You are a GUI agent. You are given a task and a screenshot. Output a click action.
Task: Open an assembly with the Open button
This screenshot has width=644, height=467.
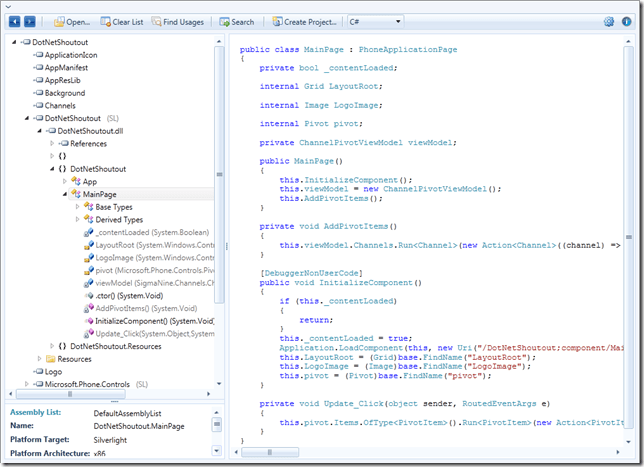pyautogui.click(x=72, y=22)
